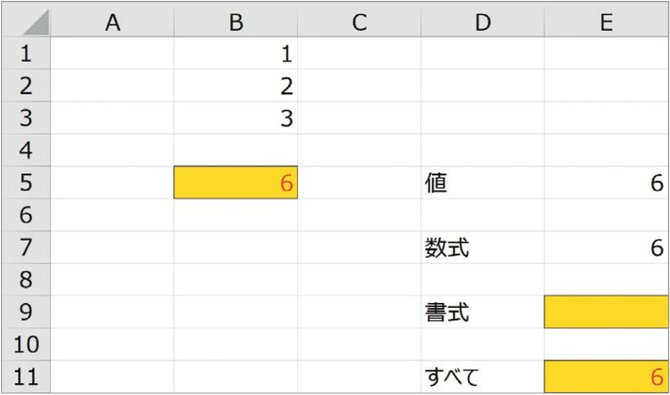Click the 数式 label cell in D7

pyautogui.click(x=483, y=247)
